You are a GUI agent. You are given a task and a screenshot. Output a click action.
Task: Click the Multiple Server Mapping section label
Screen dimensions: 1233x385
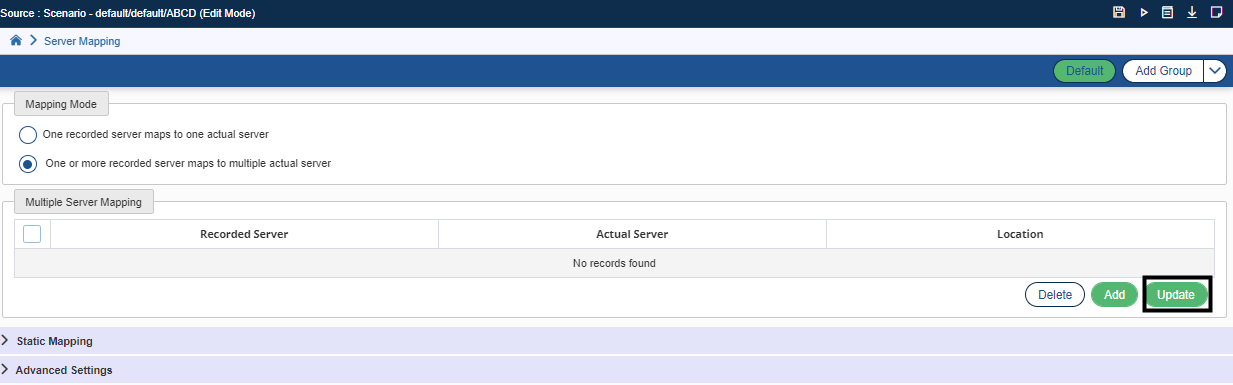coord(84,202)
